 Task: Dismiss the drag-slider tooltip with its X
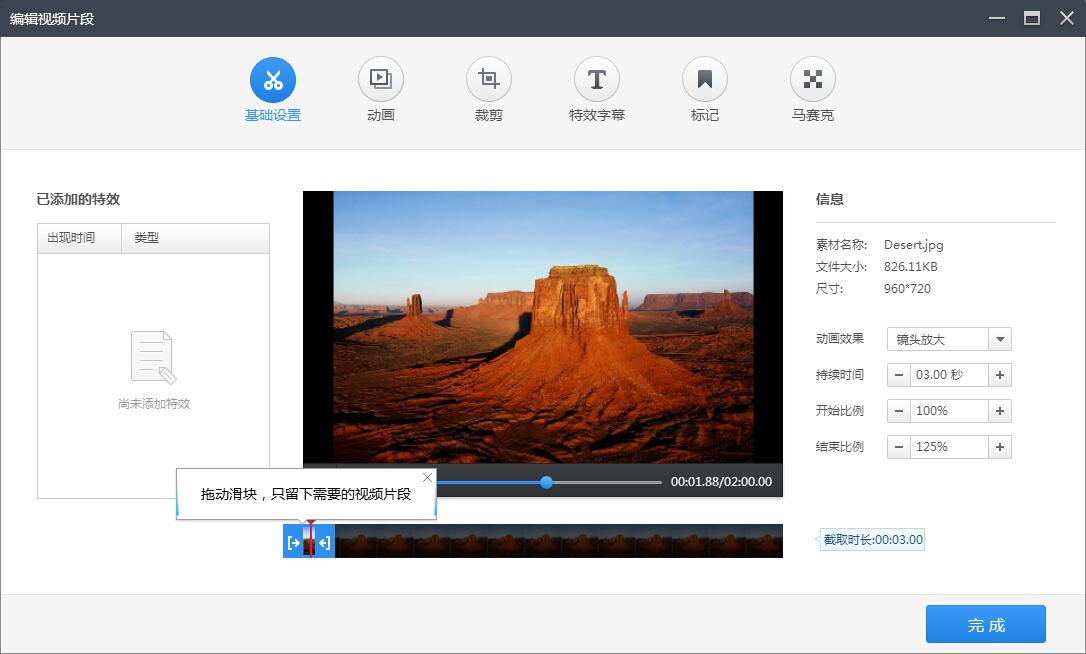(x=427, y=477)
